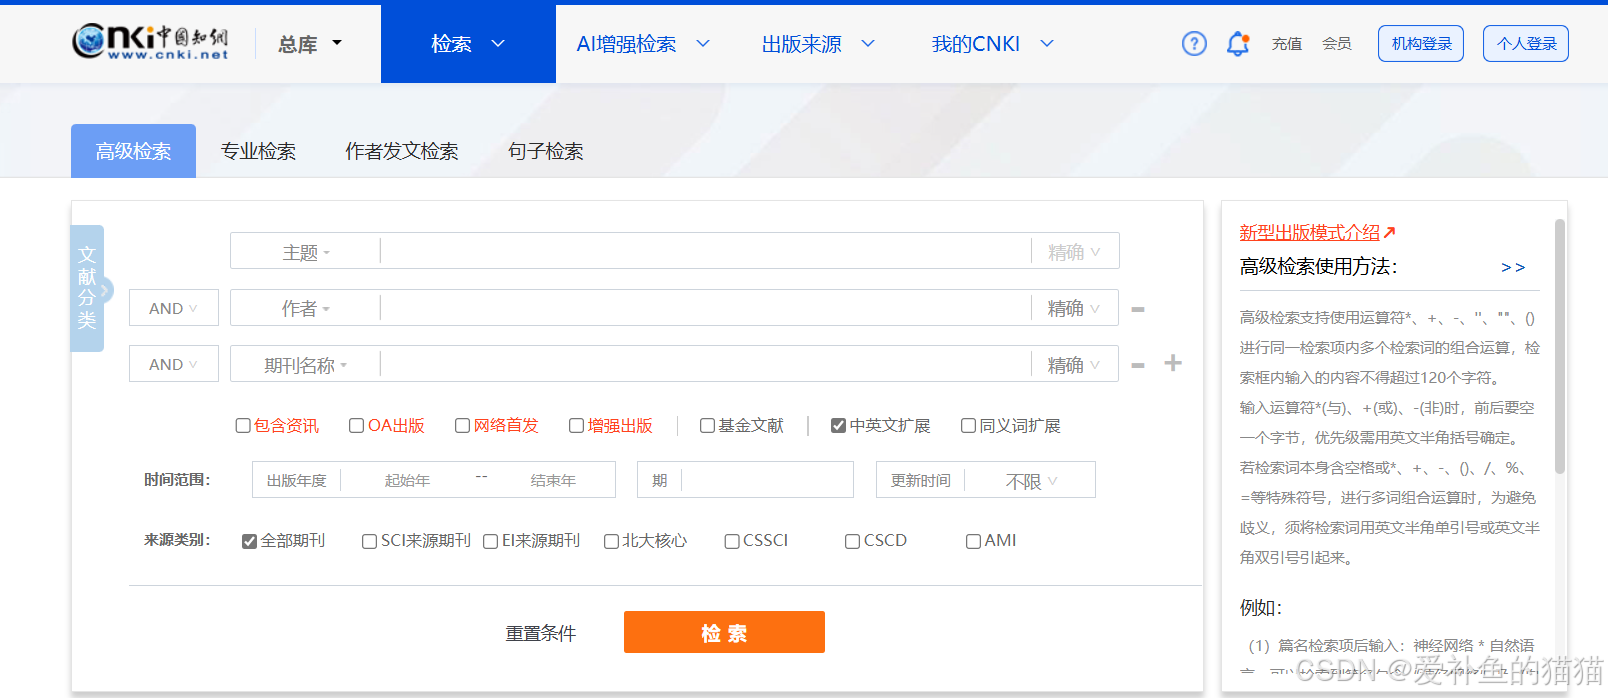Click the 个人登录 button
1608x698 pixels.
(1526, 44)
